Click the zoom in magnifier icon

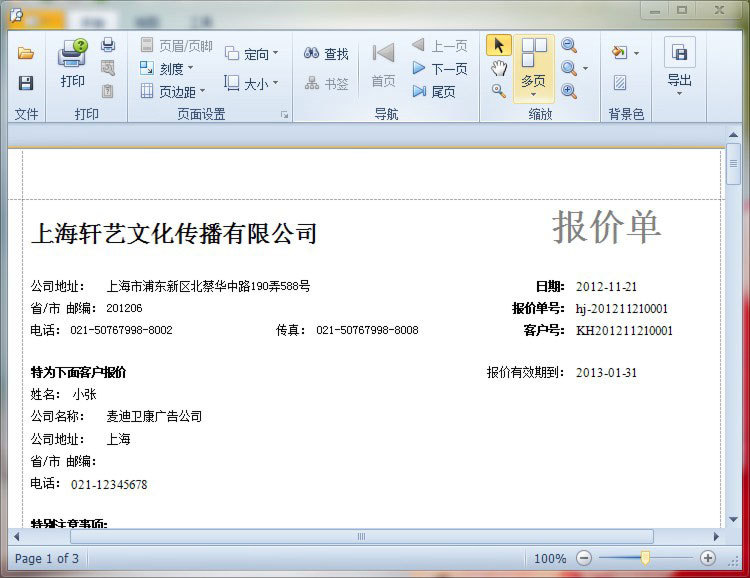pos(568,90)
